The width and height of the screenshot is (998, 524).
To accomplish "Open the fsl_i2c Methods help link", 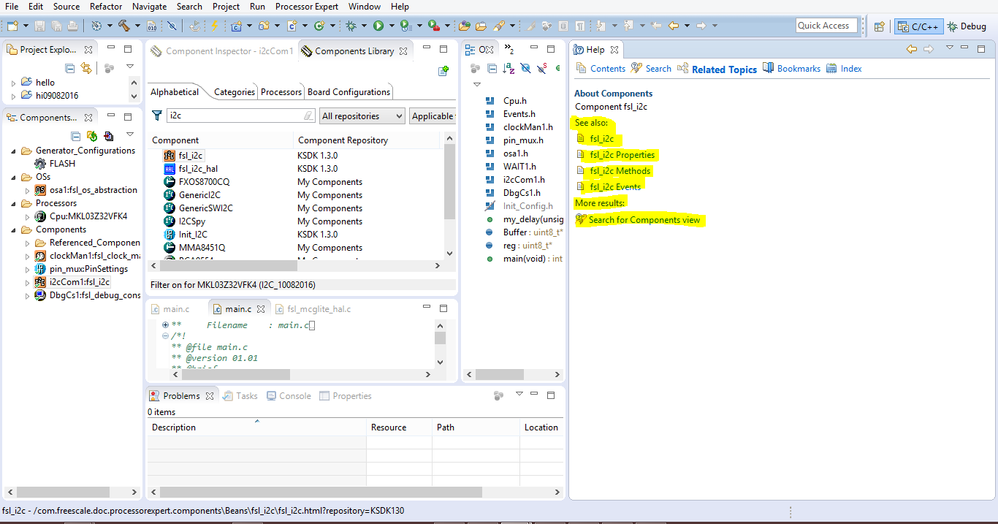I will (620, 171).
